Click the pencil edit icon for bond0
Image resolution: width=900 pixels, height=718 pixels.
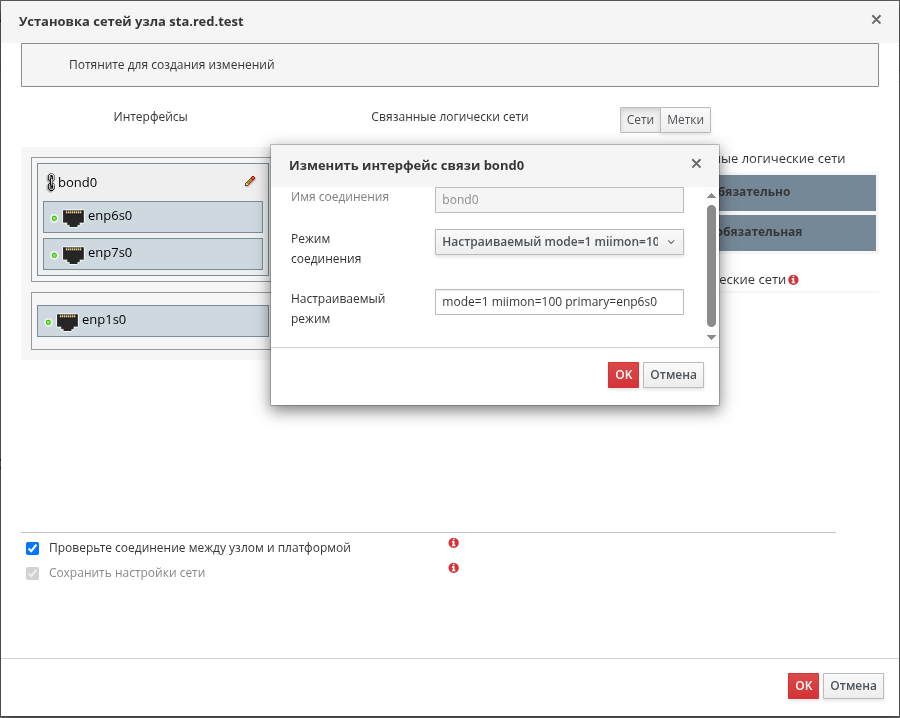(250, 181)
